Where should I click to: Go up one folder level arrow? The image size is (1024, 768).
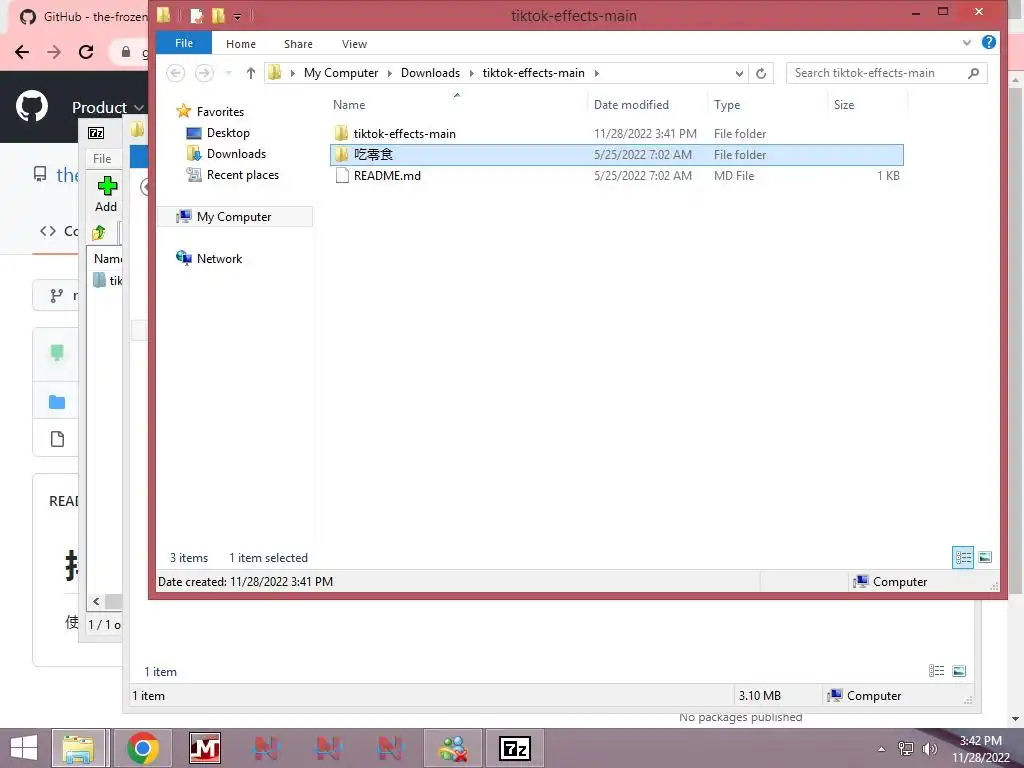coord(251,73)
